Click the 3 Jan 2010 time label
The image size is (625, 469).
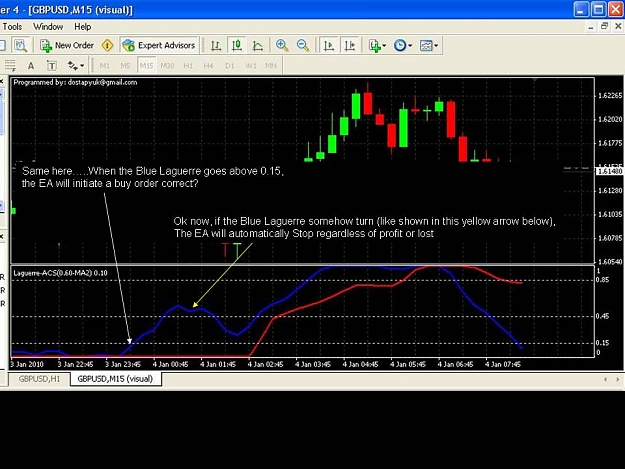[27, 364]
